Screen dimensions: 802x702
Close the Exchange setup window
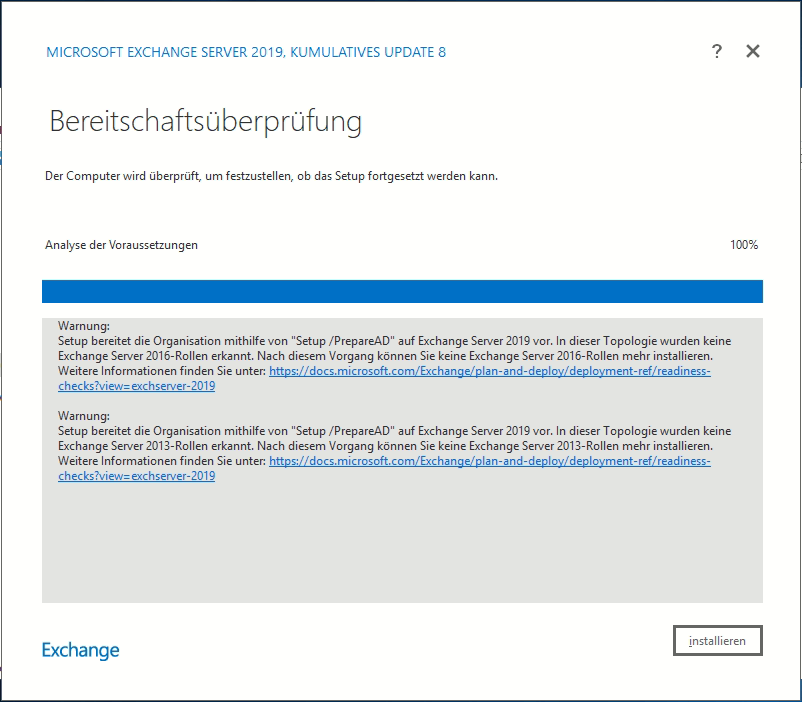[753, 52]
